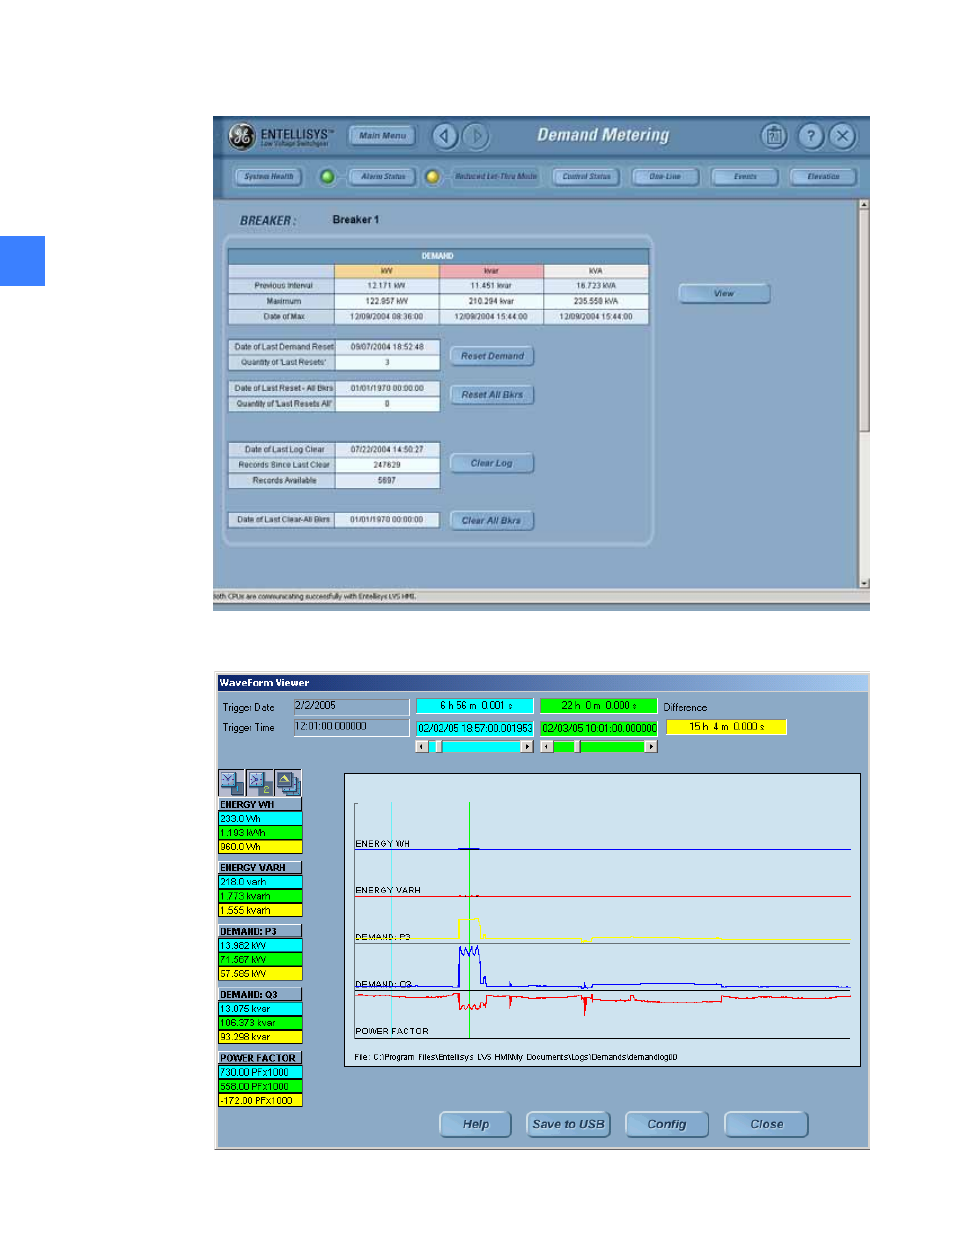
Task: Click the Clear All Bkrs button
Action: [492, 521]
